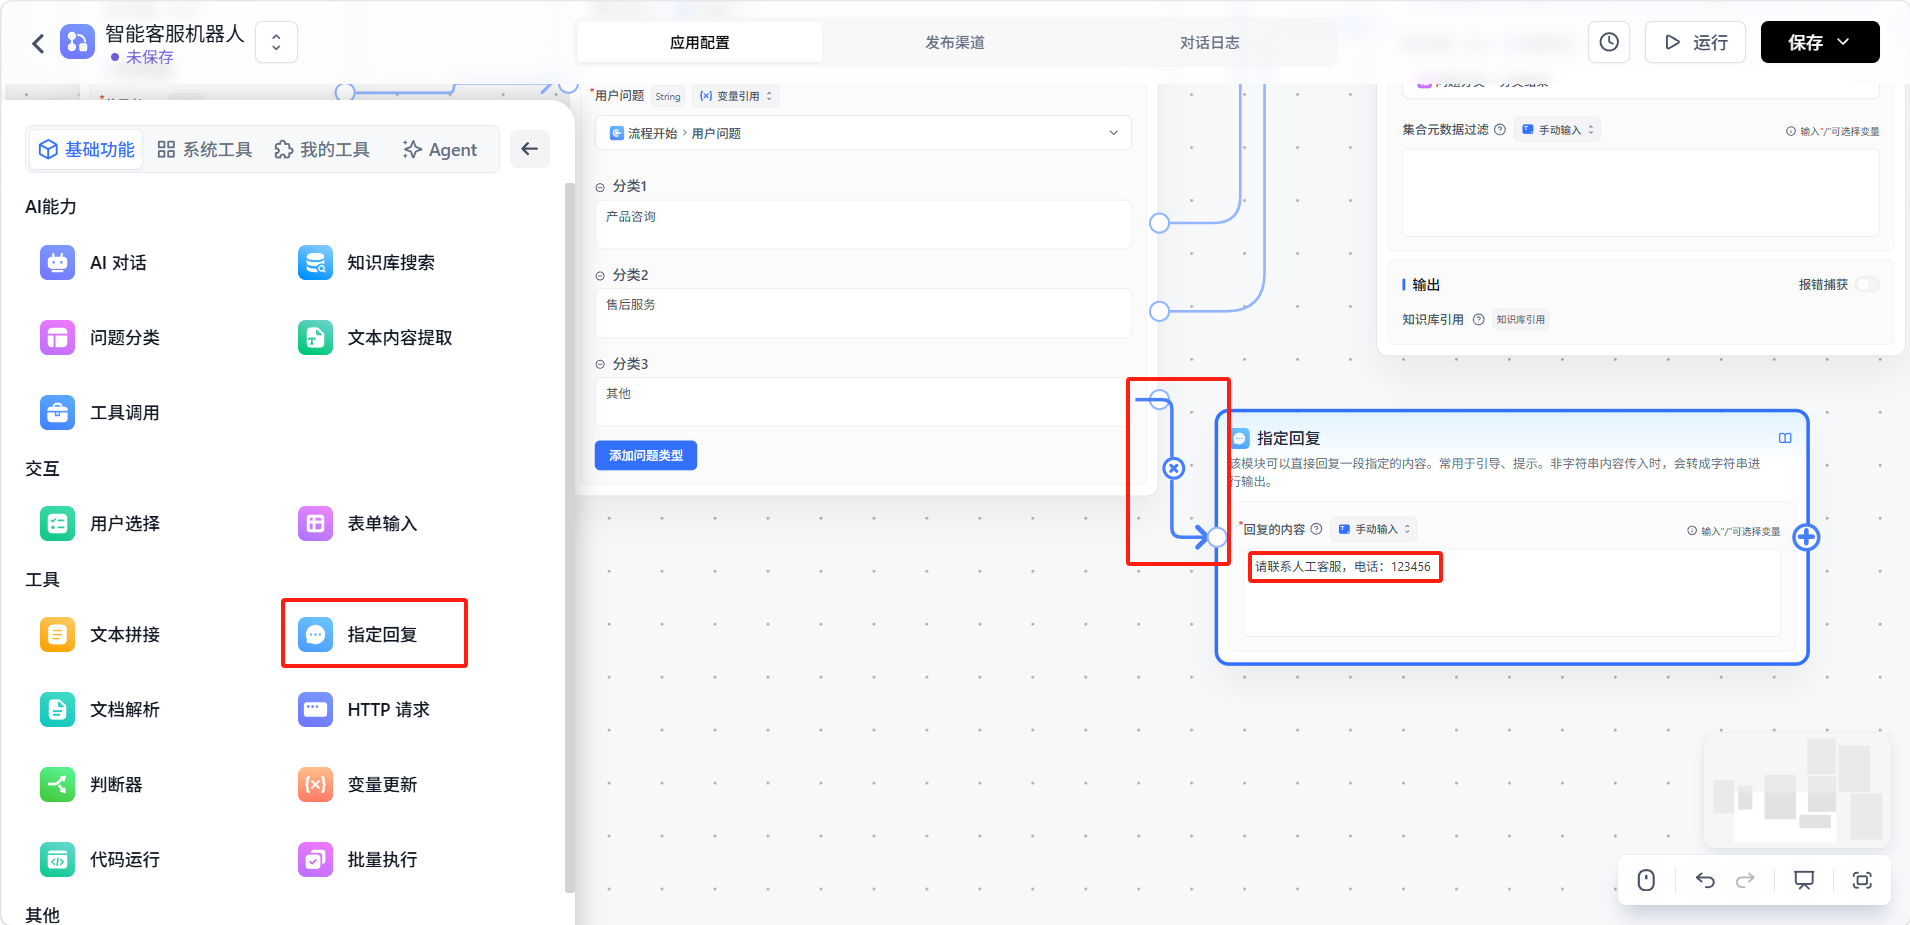The image size is (1910, 925).
Task: Select the 知识库搜索 tool icon
Action: [315, 263]
